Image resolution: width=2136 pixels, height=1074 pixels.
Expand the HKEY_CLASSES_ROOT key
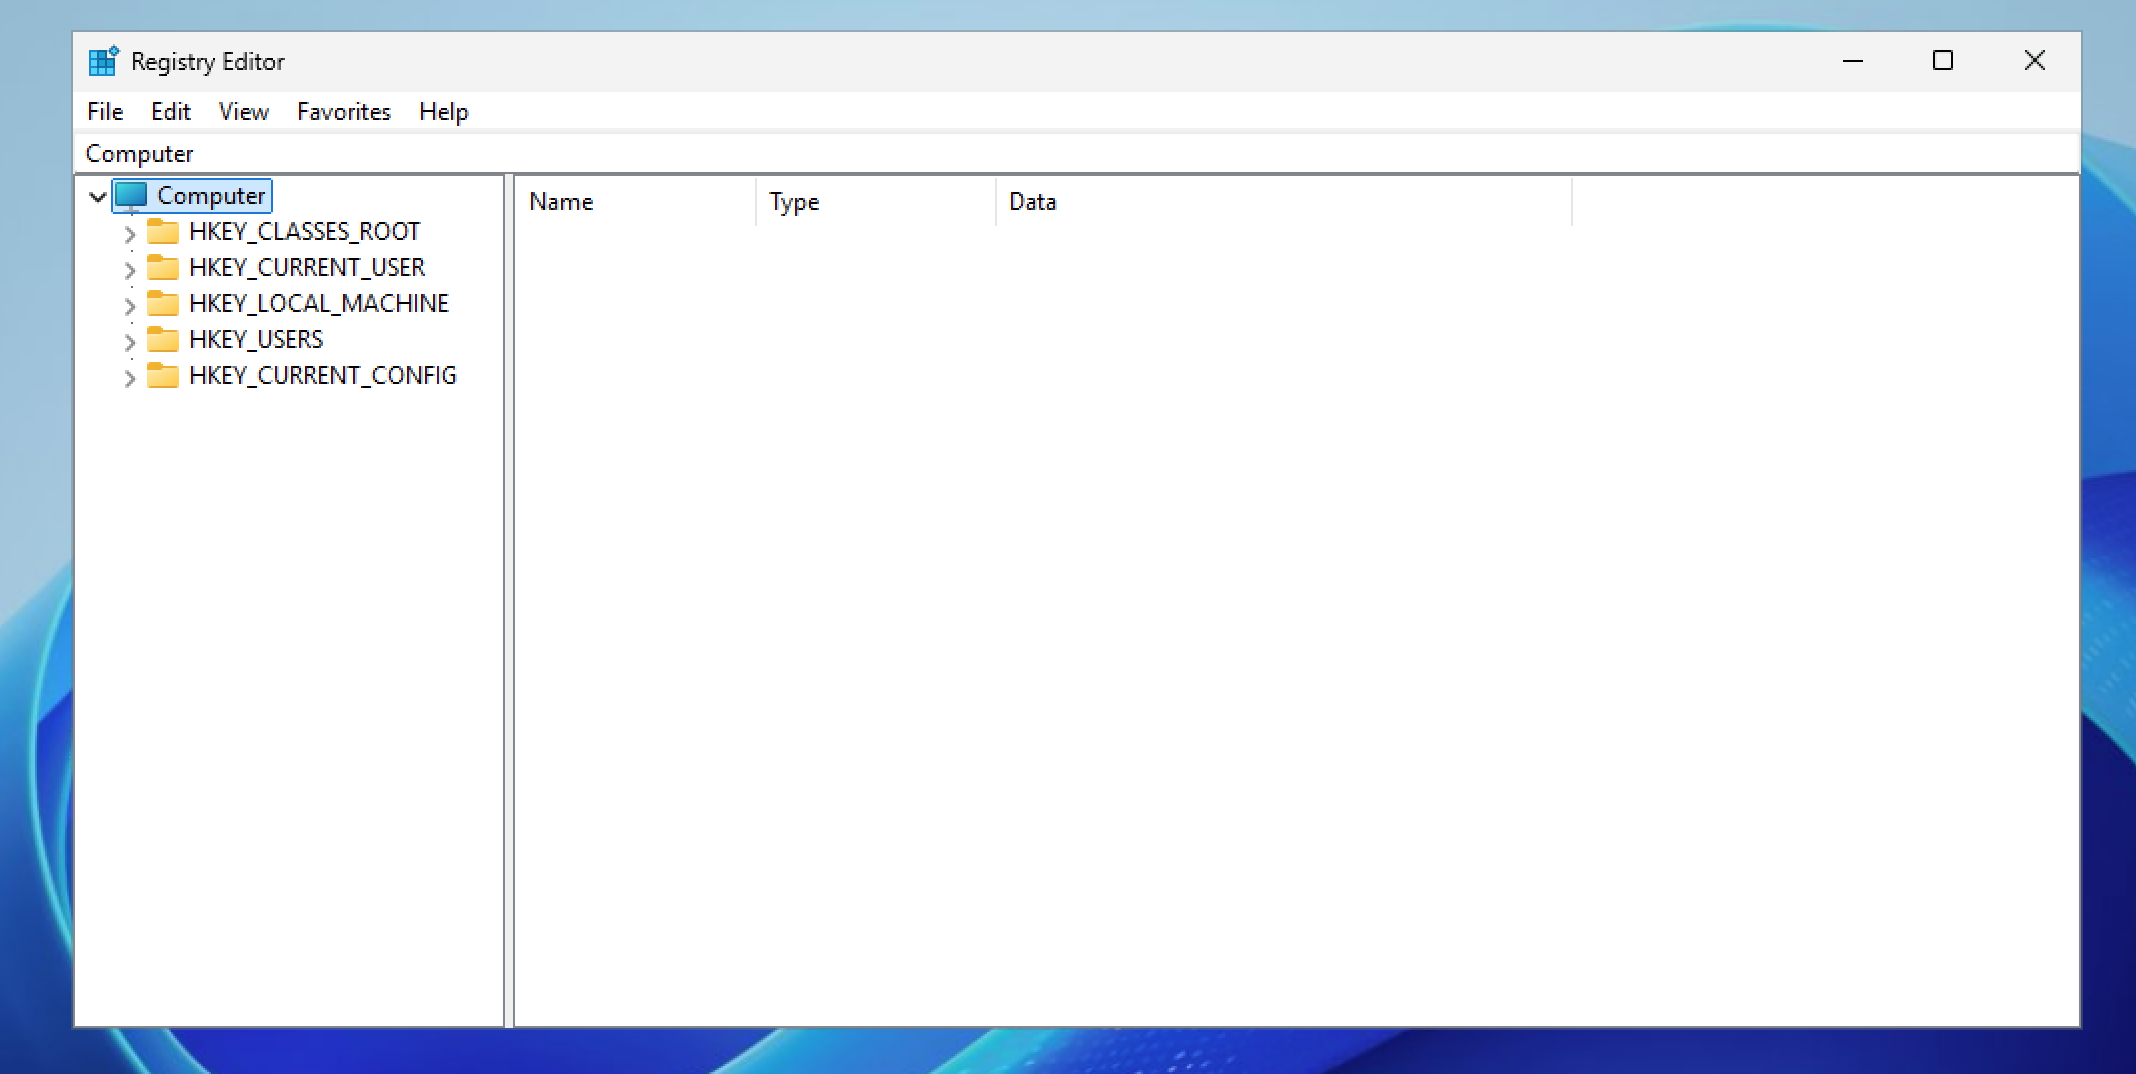[130, 234]
